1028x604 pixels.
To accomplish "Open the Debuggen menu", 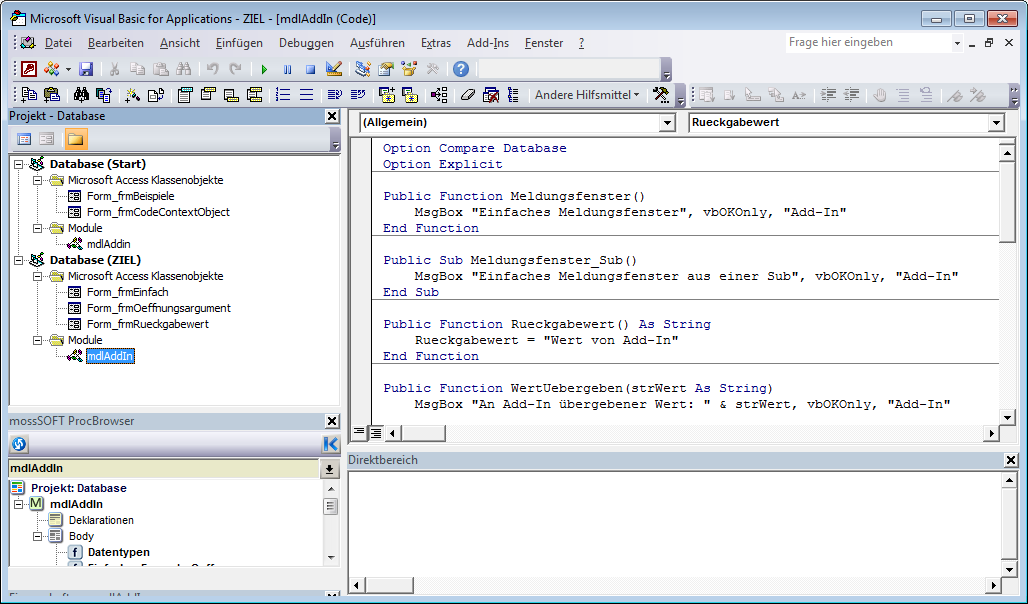I will click(x=306, y=43).
